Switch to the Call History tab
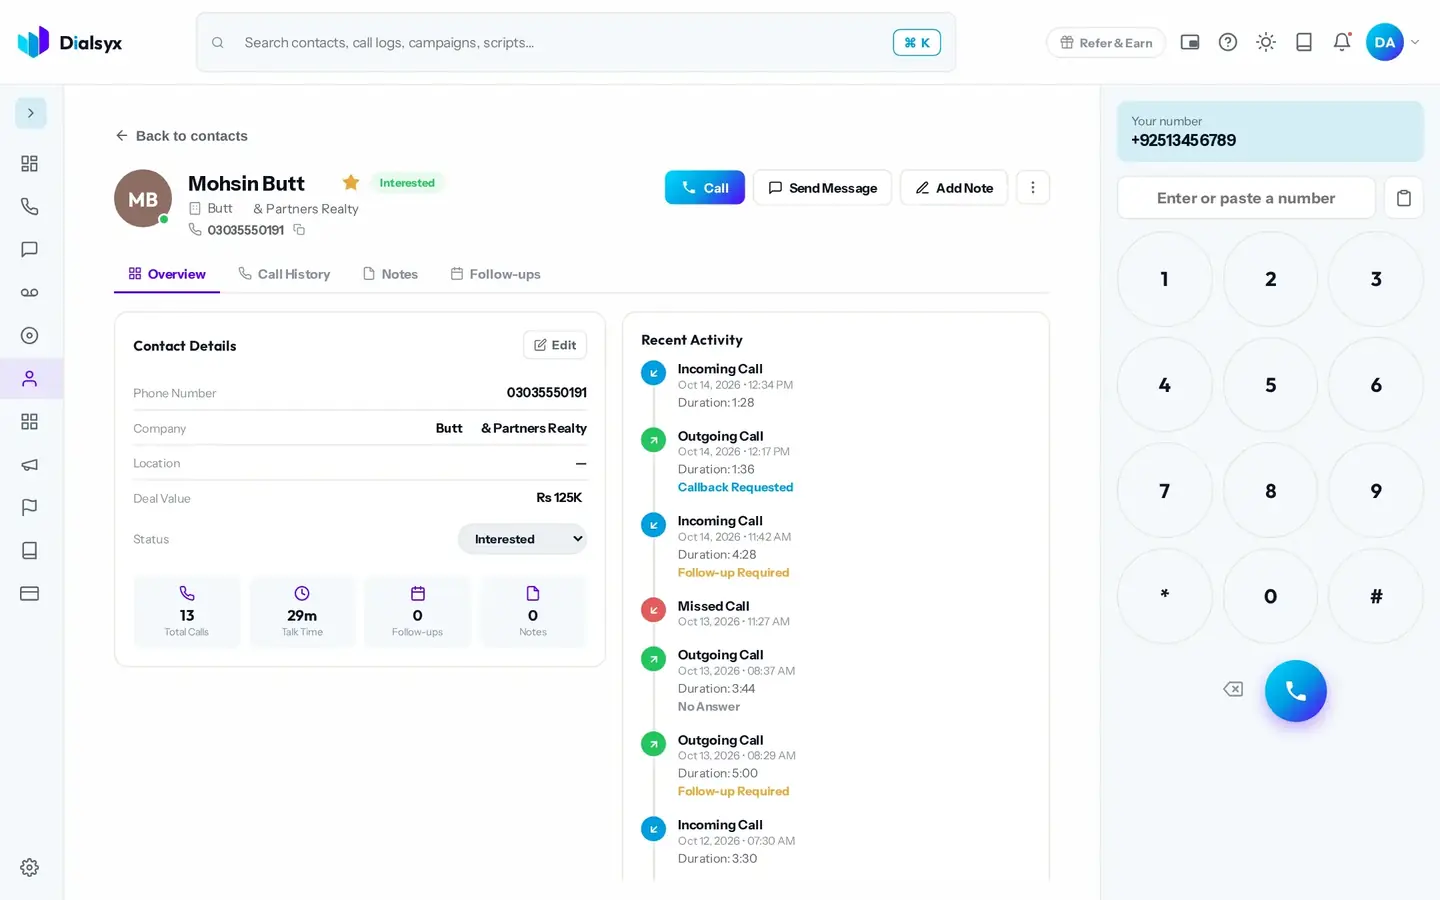Viewport: 1440px width, 900px height. tap(284, 274)
